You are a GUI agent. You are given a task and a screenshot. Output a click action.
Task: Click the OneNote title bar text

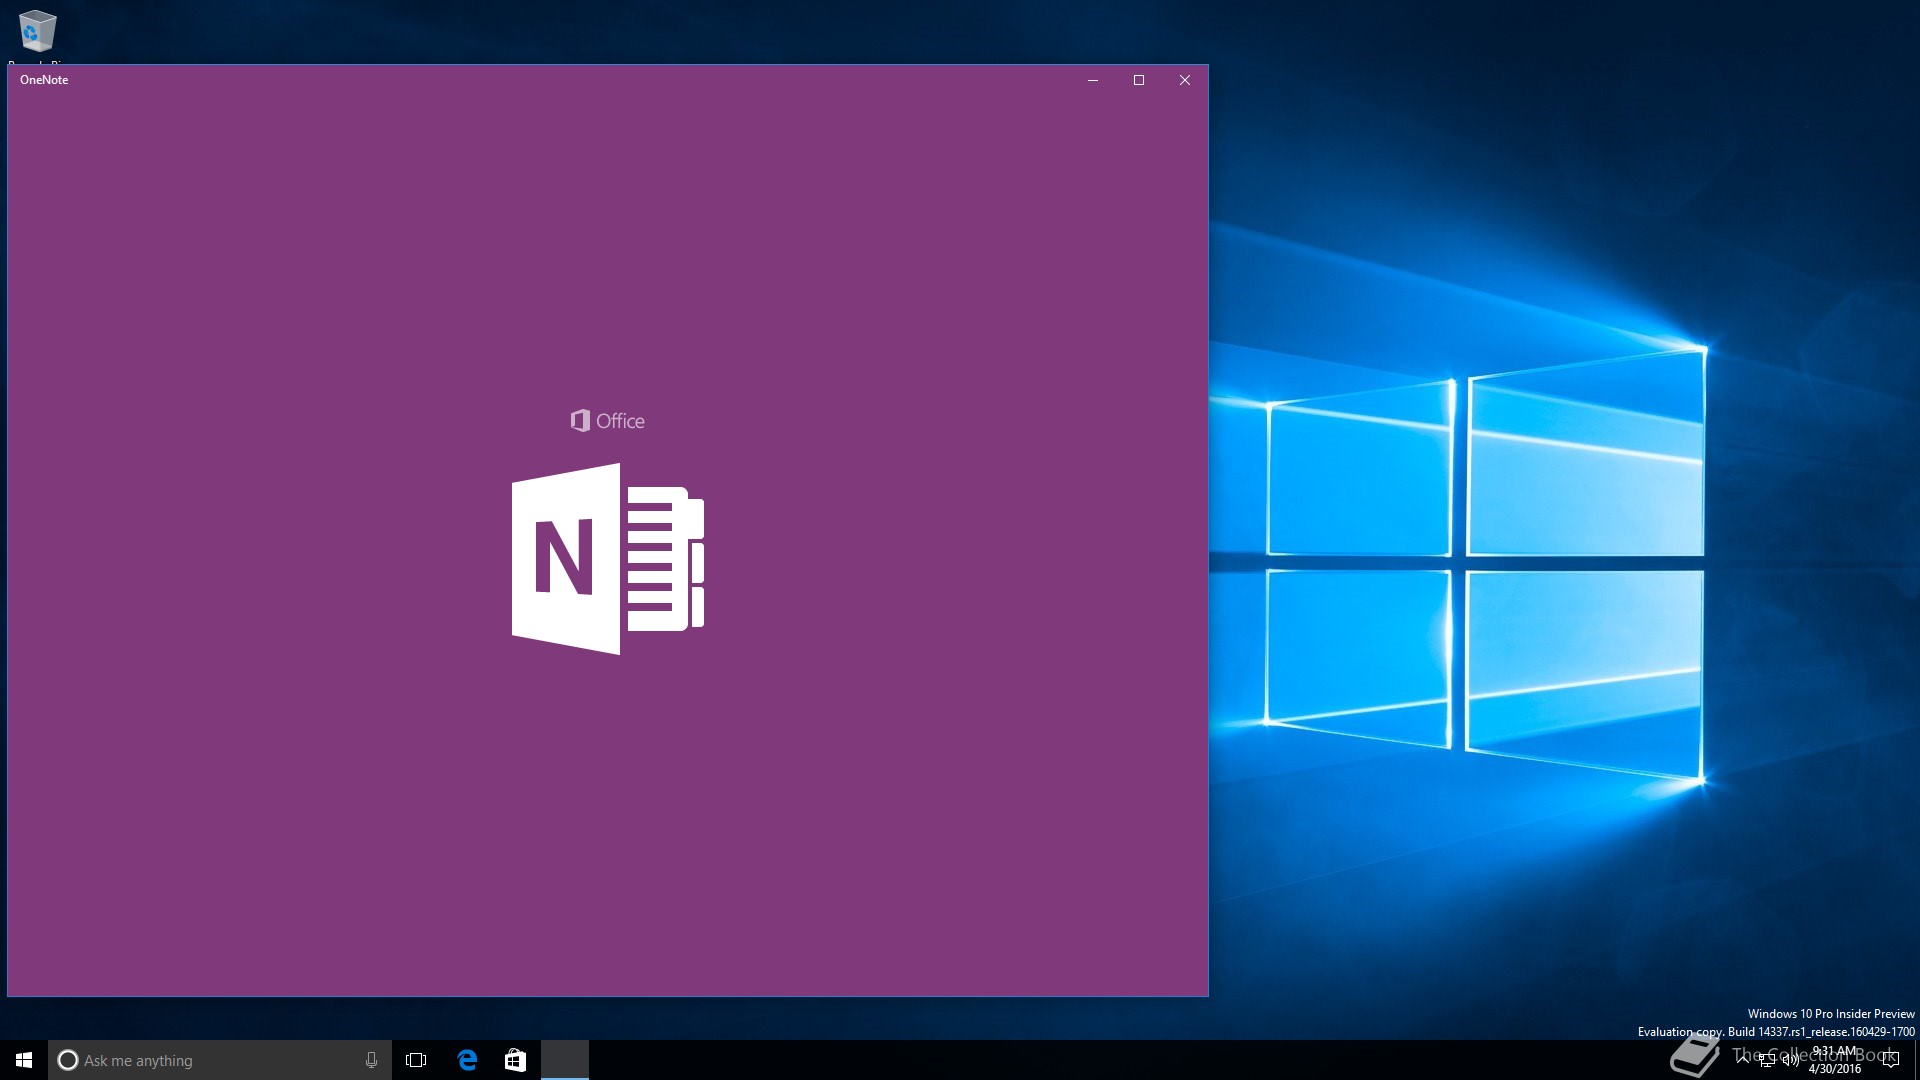click(44, 80)
